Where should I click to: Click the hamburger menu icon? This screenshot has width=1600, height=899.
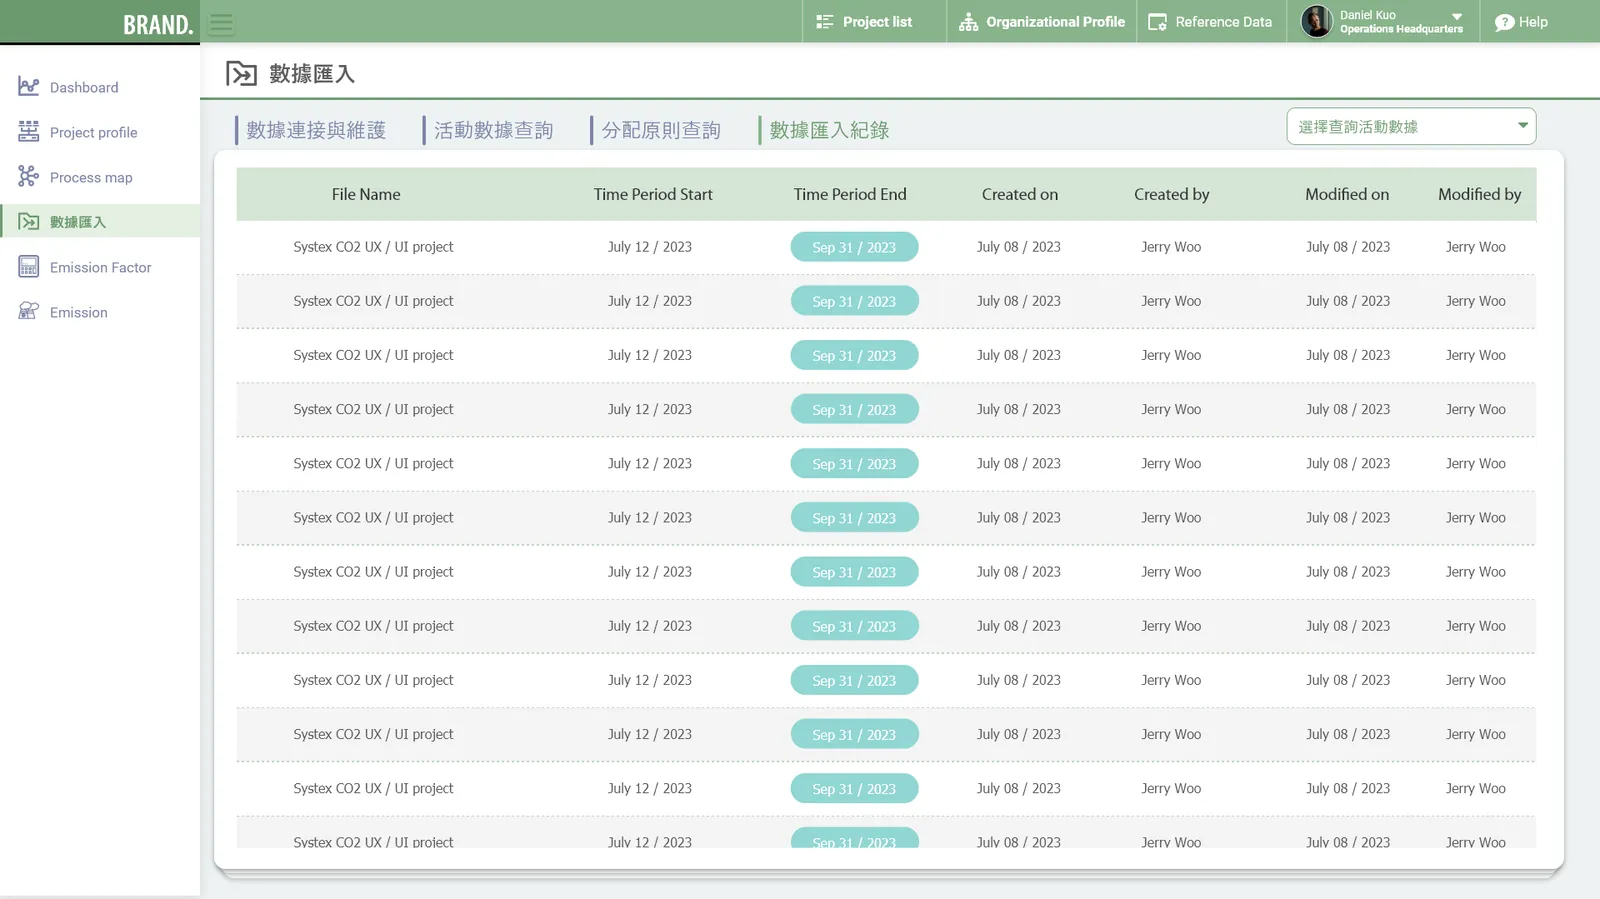(x=221, y=24)
